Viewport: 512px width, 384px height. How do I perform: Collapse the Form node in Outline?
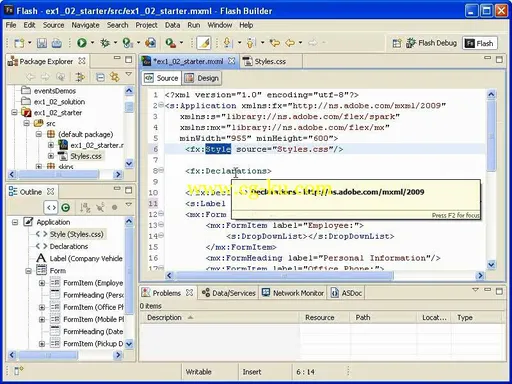pos(29,271)
